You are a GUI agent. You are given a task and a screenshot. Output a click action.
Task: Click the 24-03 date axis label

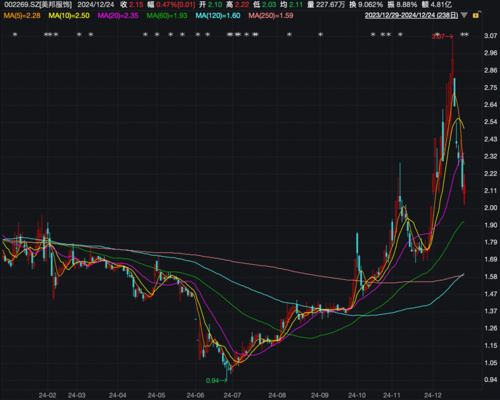[x=76, y=395]
